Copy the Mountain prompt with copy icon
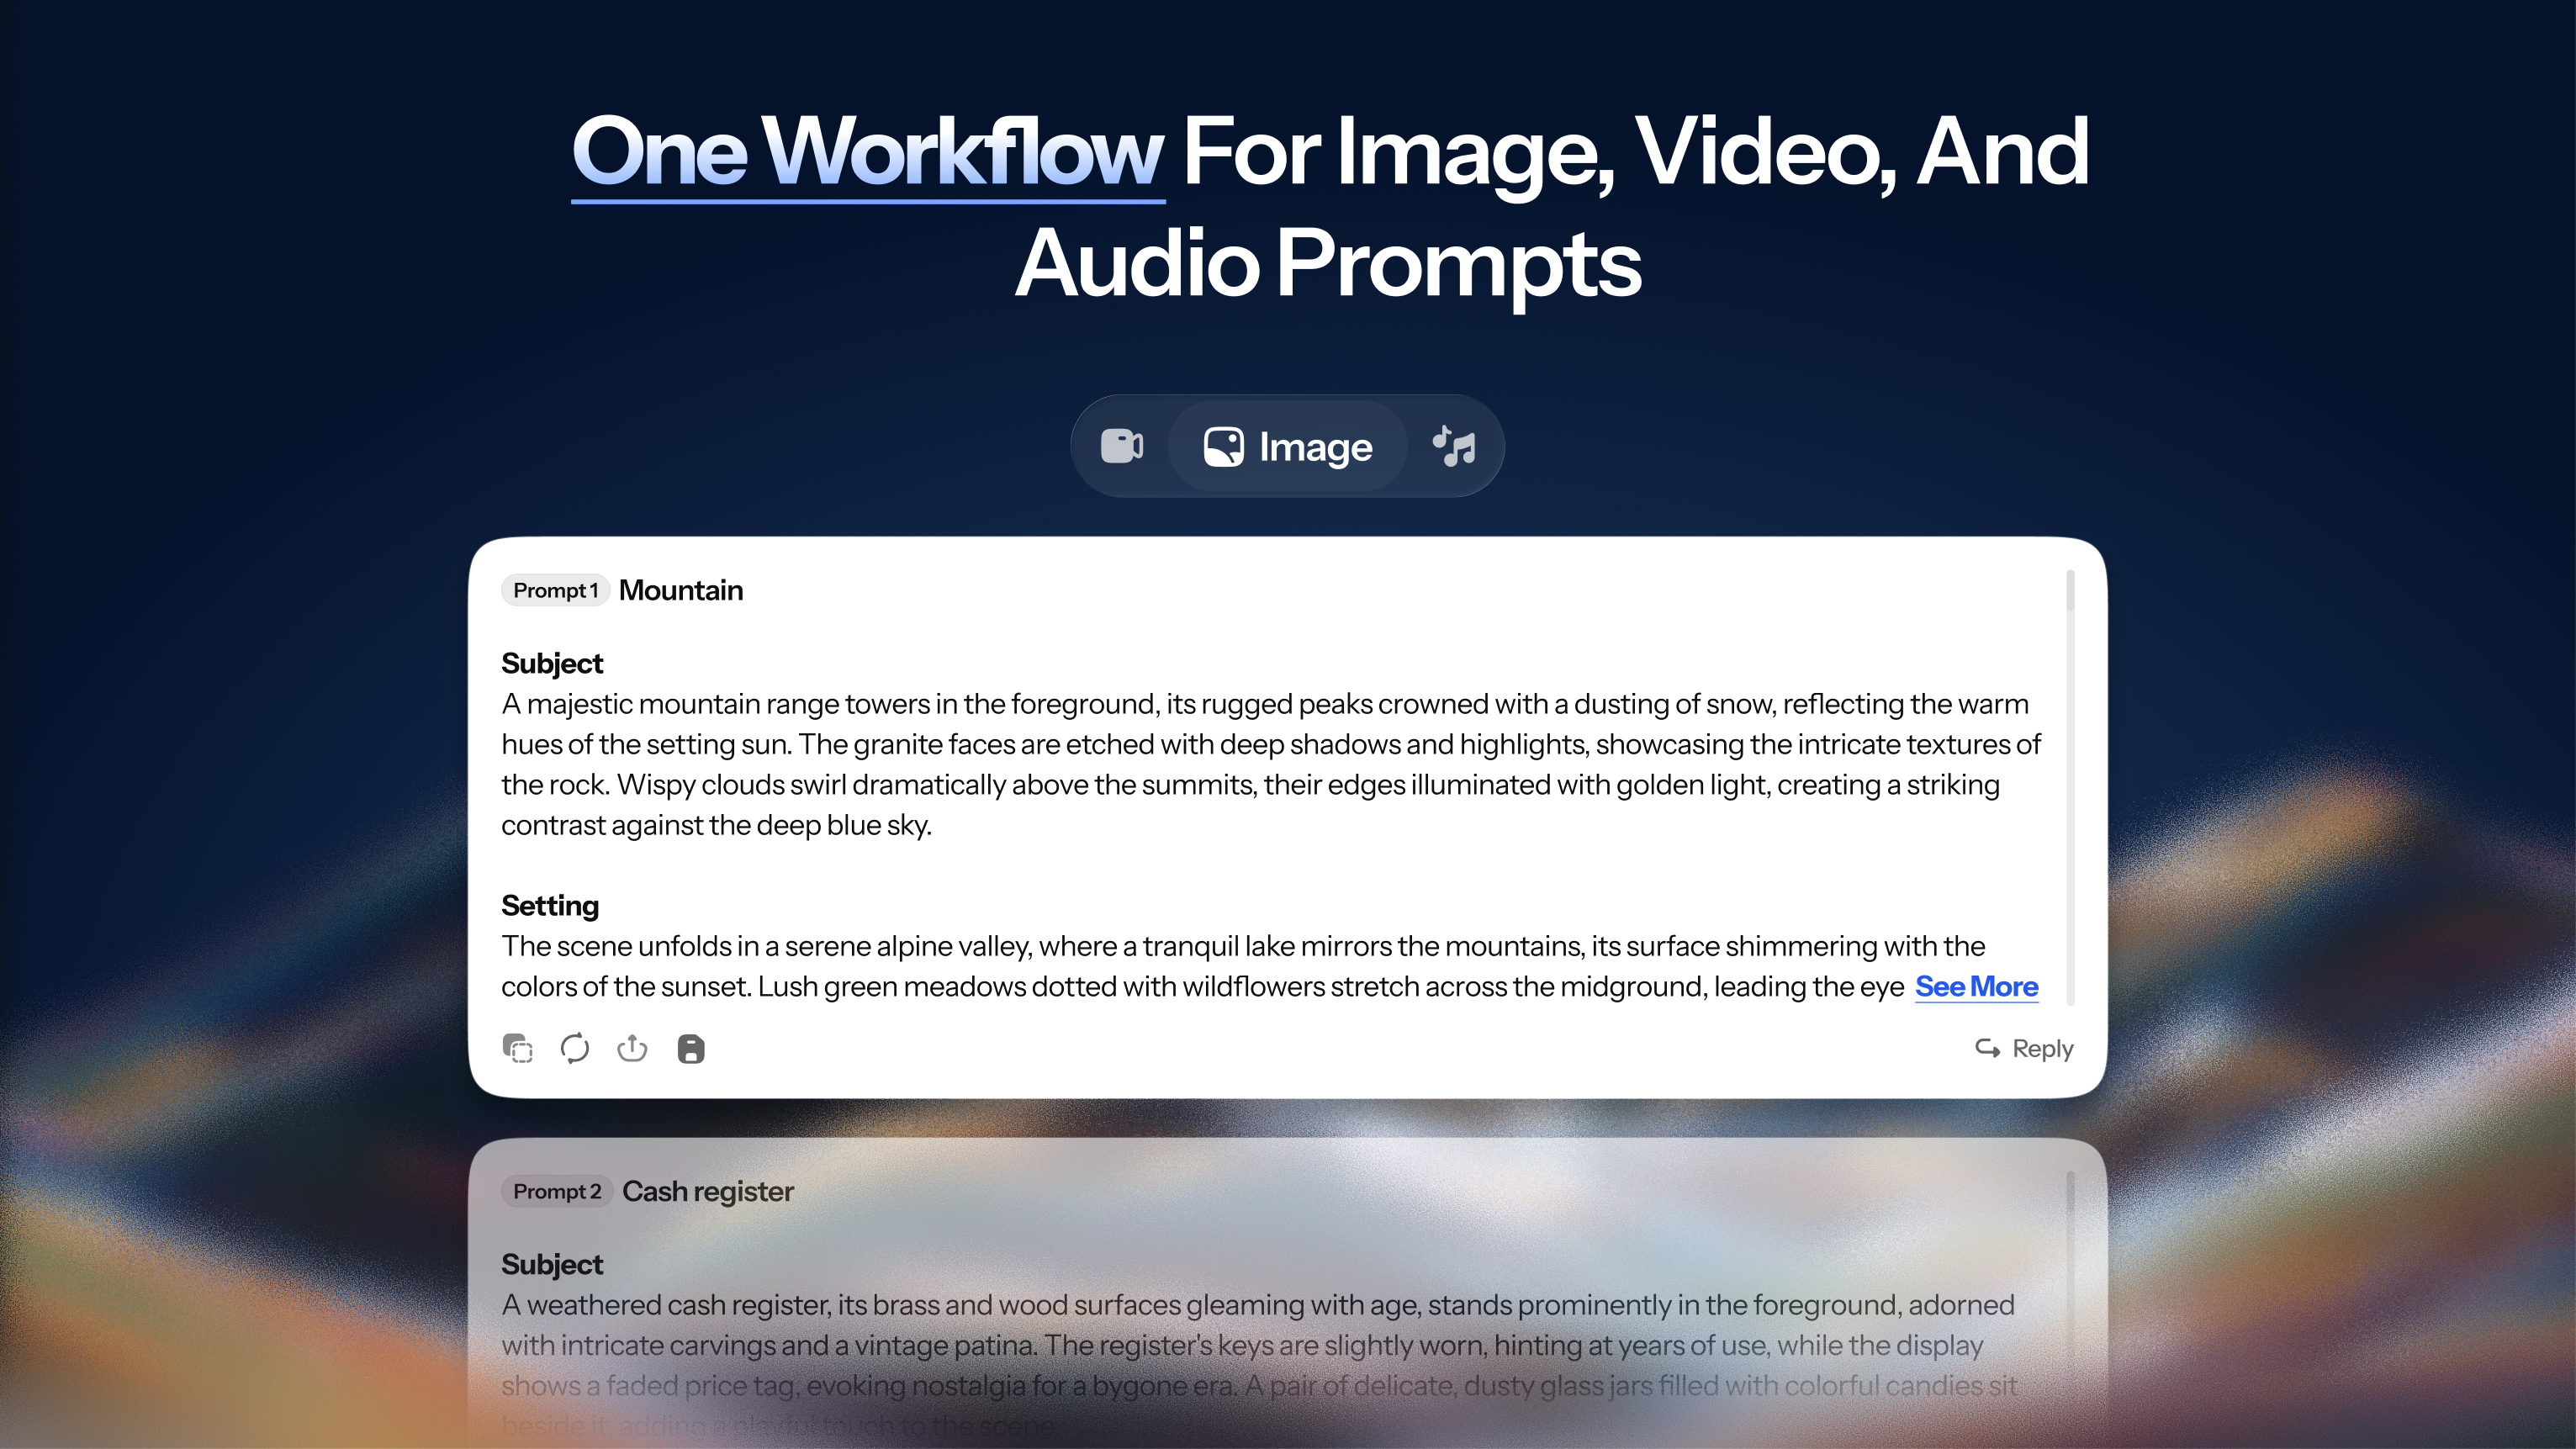The image size is (2576, 1449). [517, 1048]
